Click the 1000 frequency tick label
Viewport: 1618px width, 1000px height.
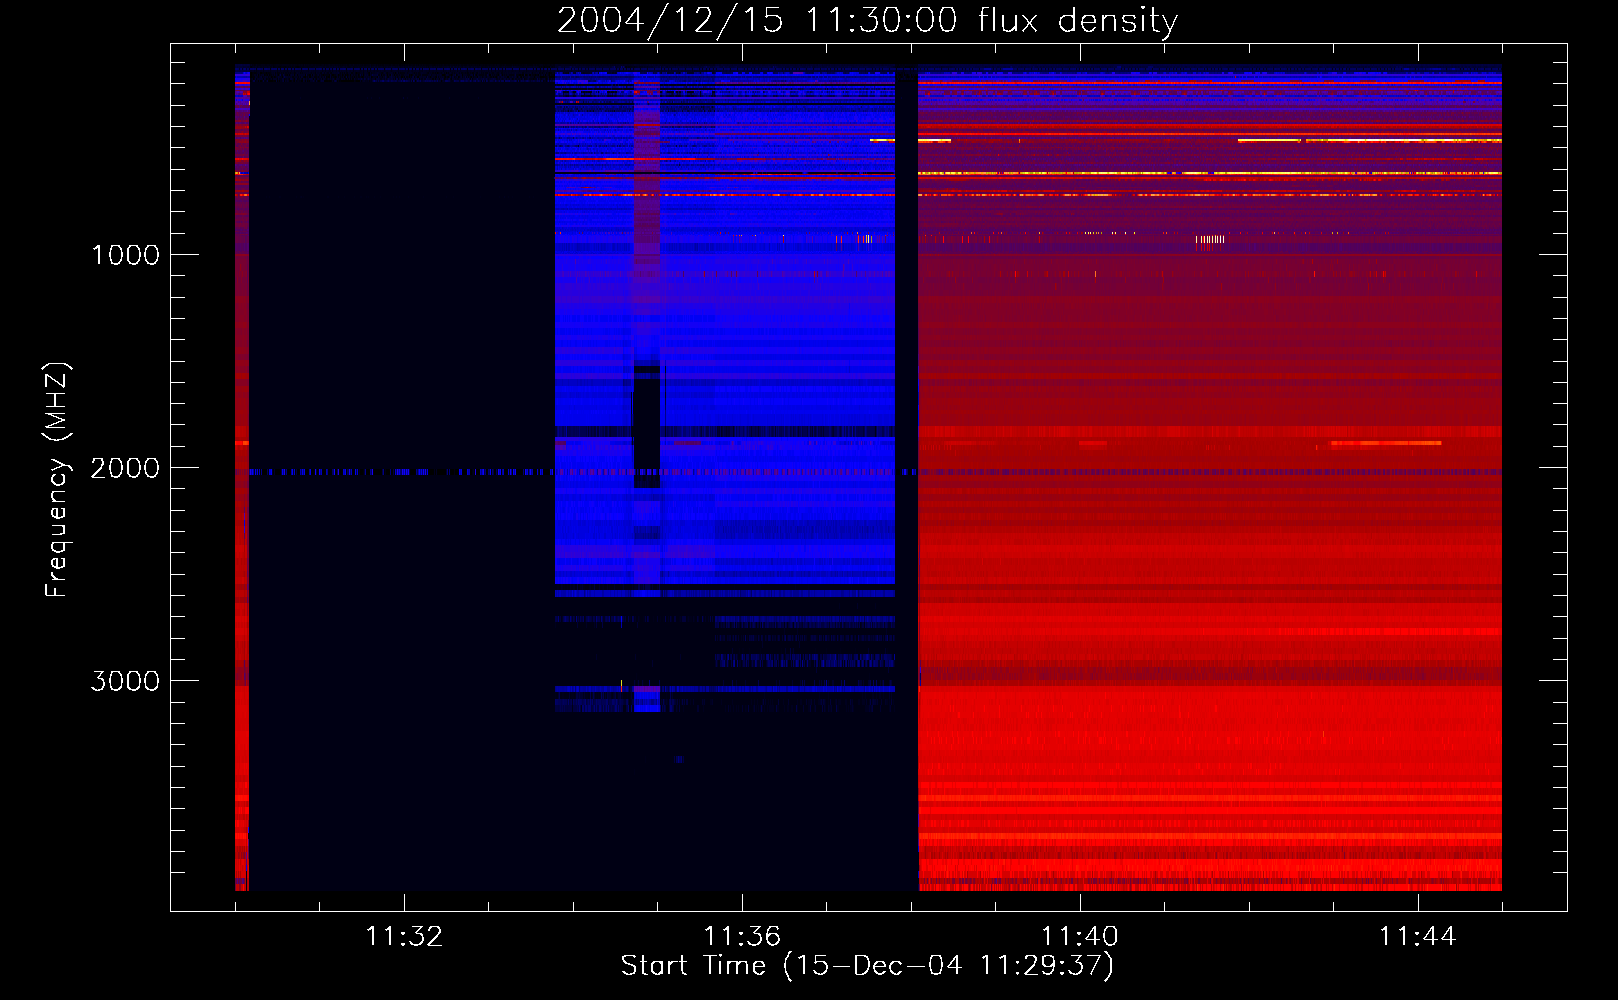coord(126,255)
